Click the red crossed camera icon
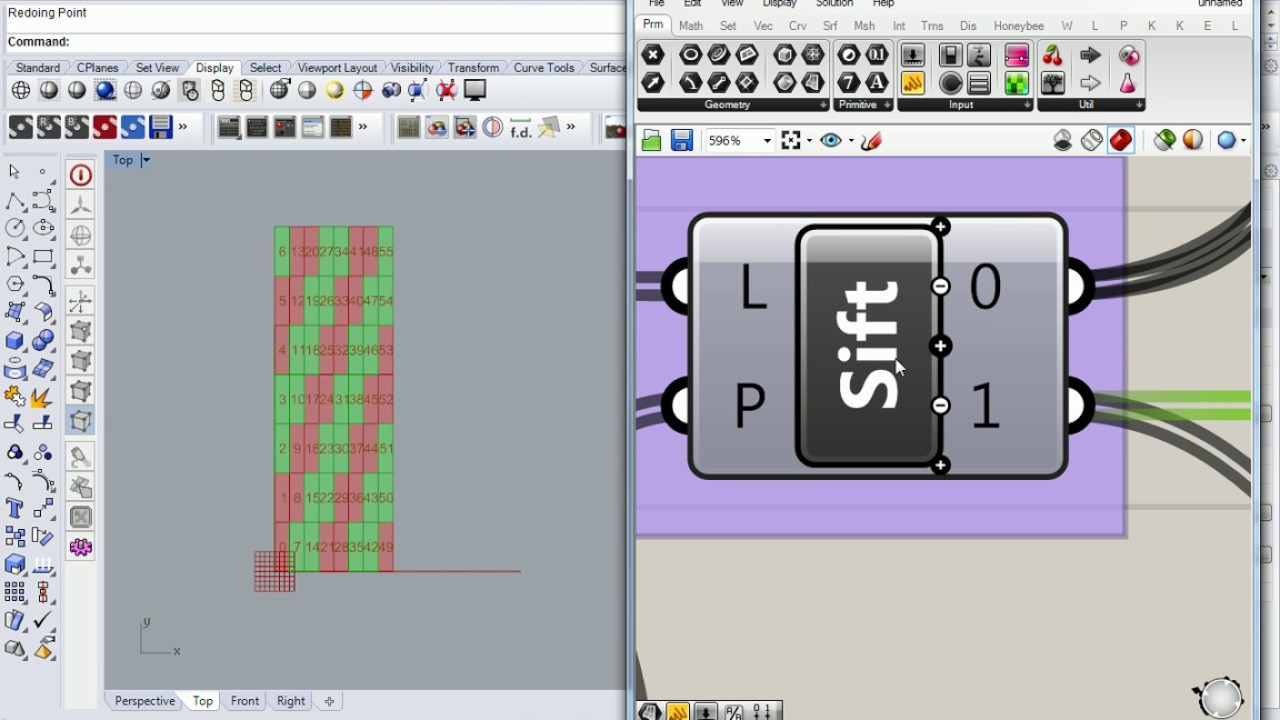This screenshot has height=720, width=1280. click(447, 91)
